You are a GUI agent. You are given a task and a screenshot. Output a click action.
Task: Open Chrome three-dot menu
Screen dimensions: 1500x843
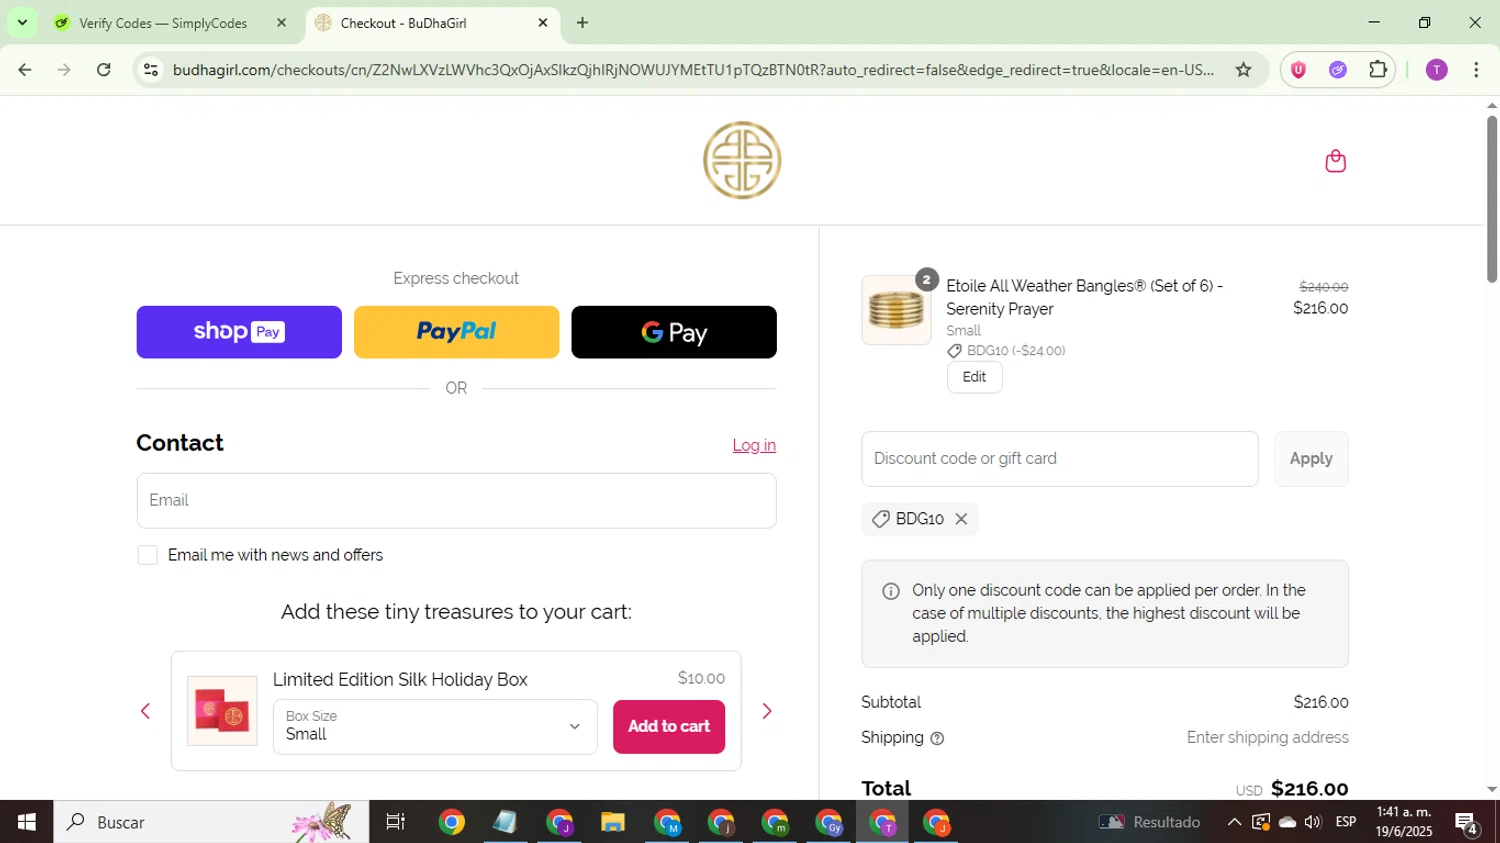(1476, 70)
